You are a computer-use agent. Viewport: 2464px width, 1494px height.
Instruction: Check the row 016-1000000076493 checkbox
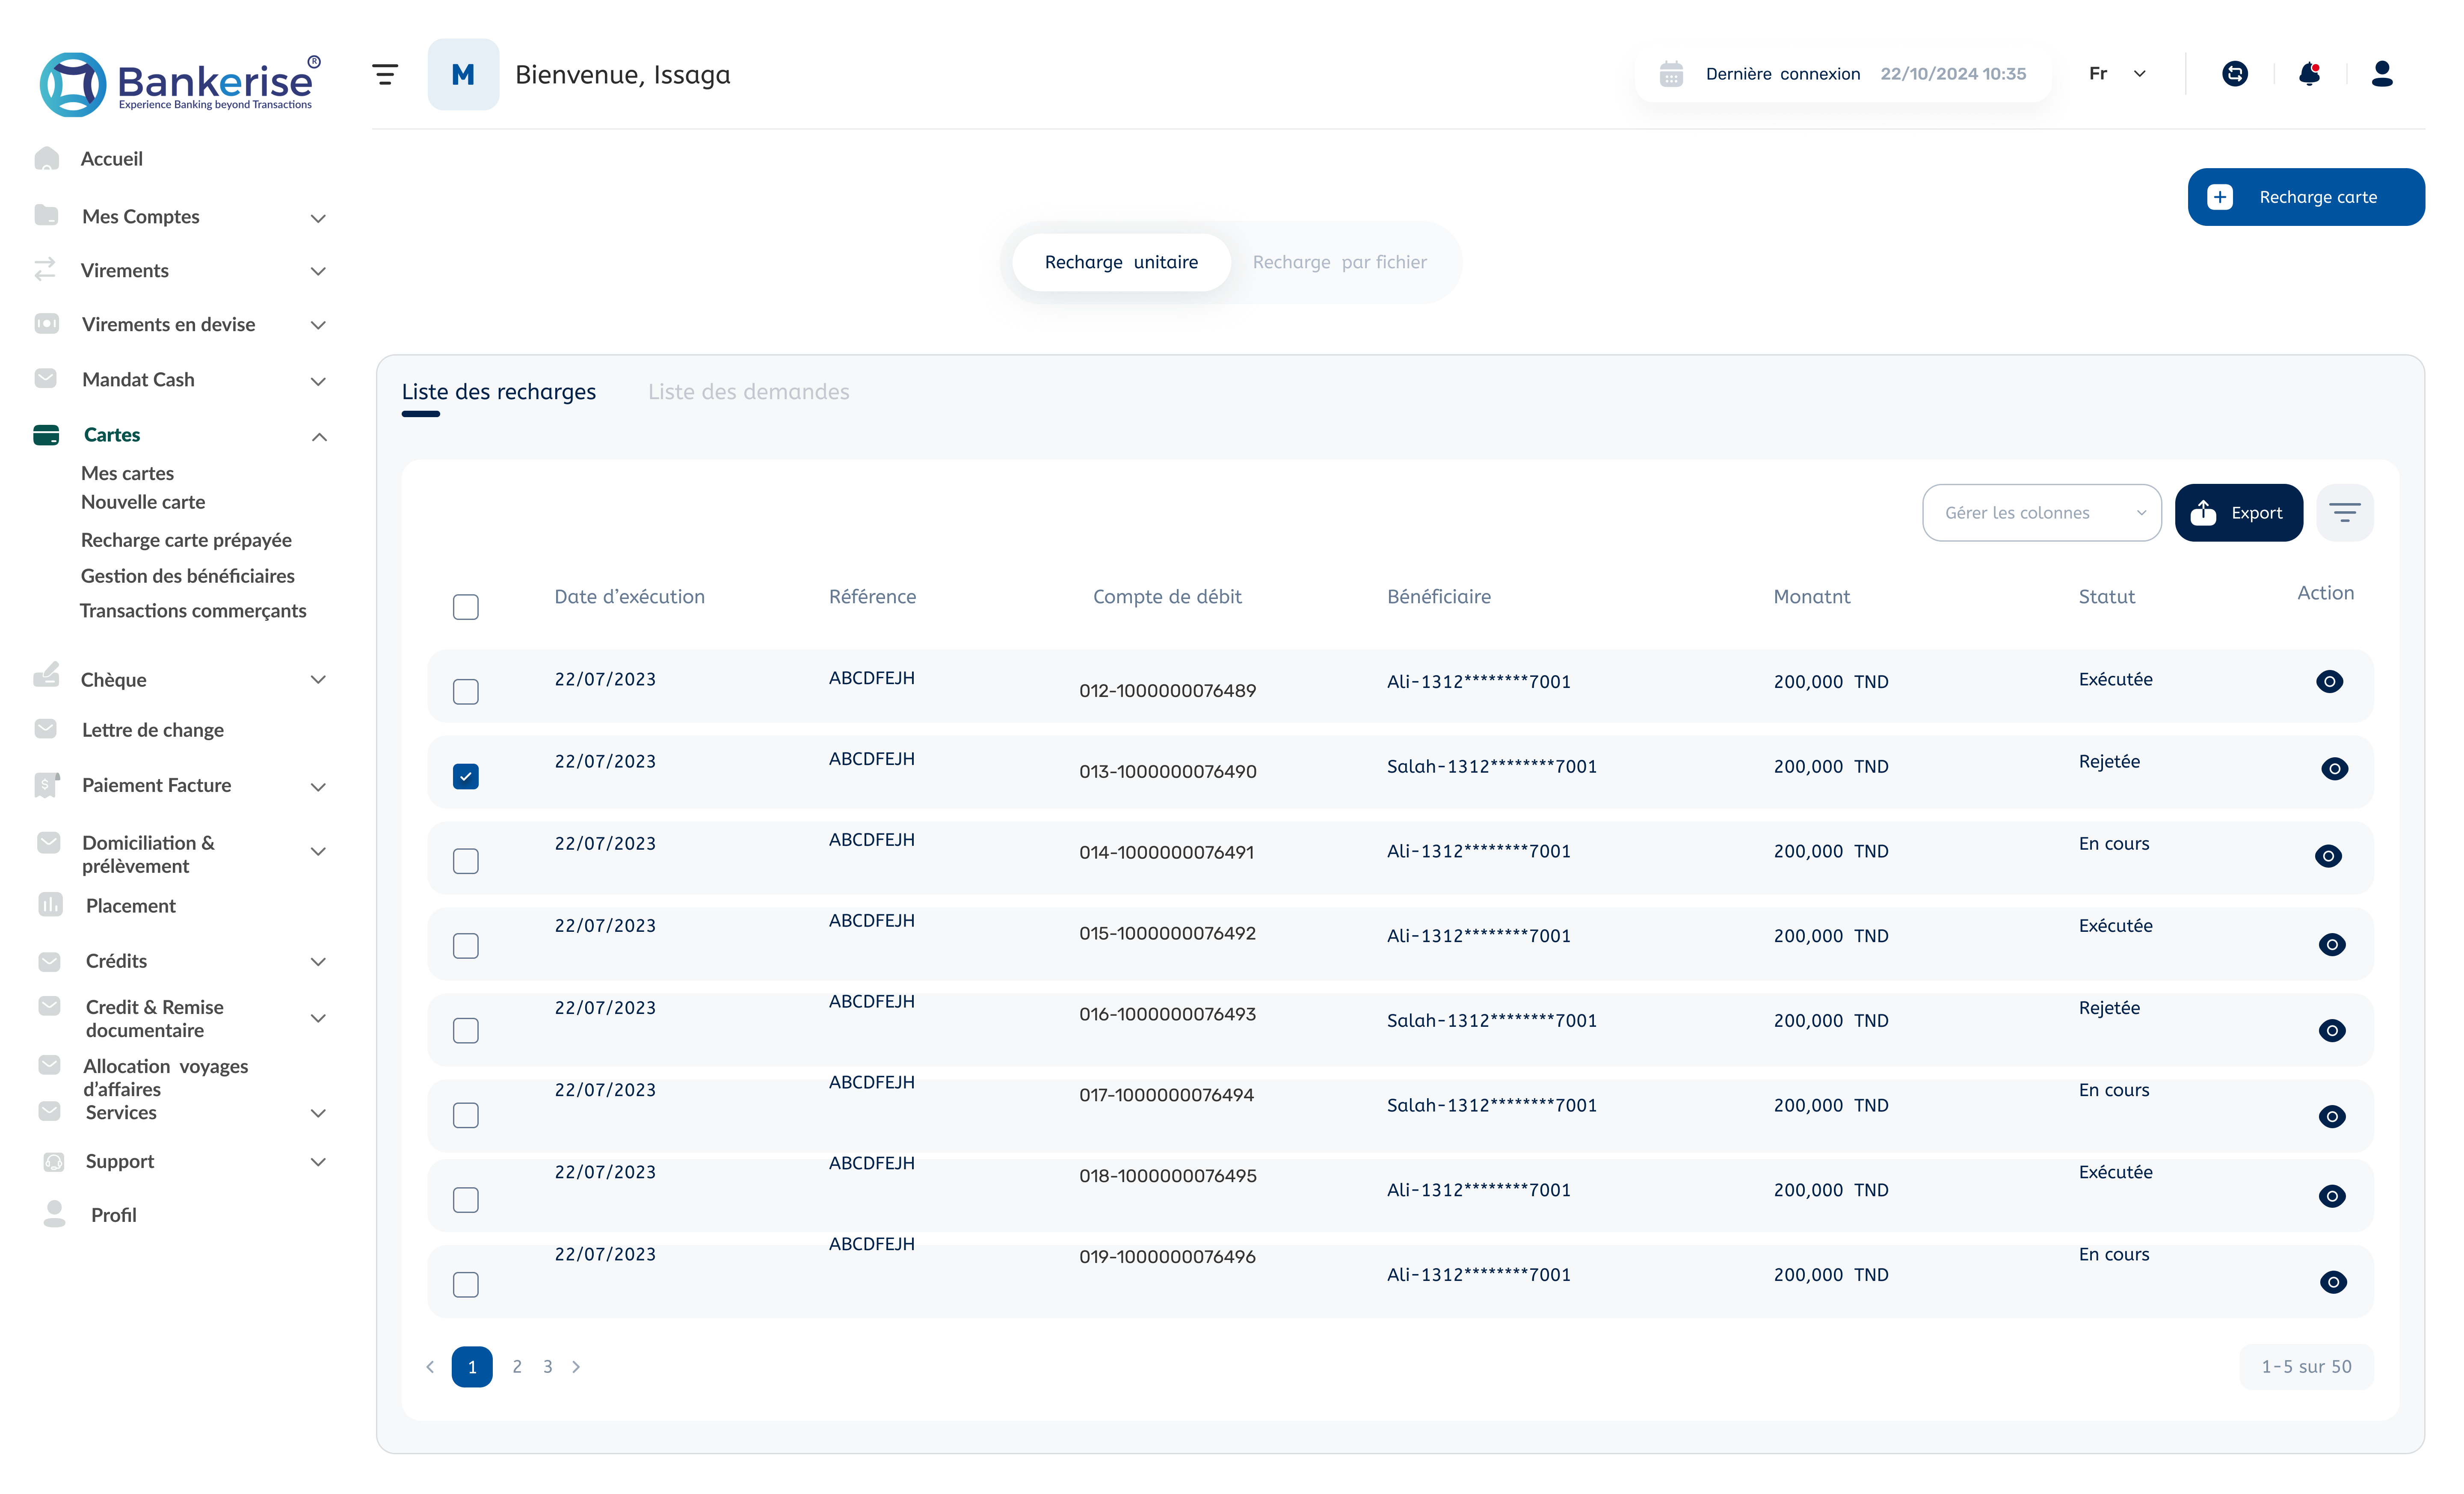tap(466, 1031)
